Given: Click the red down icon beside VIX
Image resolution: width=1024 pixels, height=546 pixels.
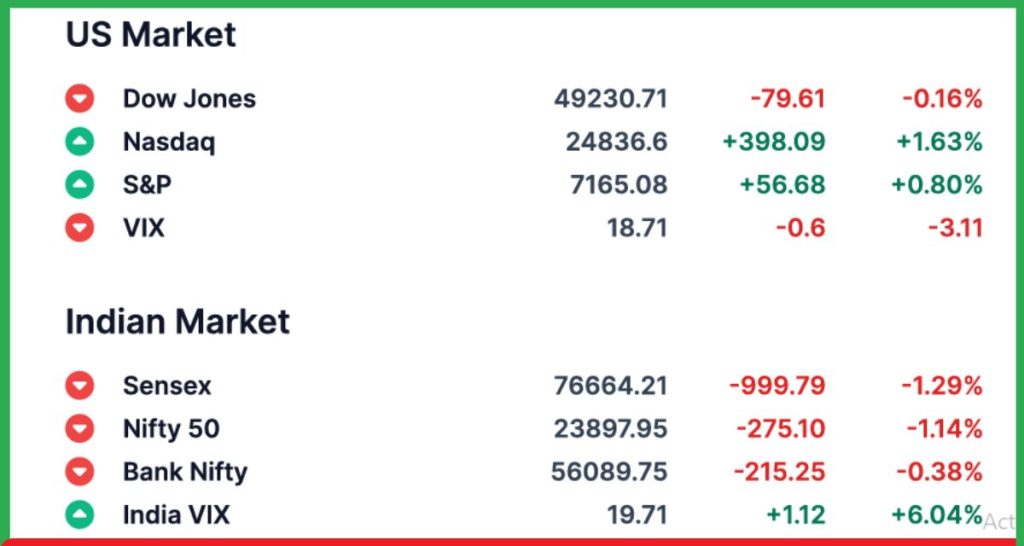Looking at the screenshot, I should point(79,228).
